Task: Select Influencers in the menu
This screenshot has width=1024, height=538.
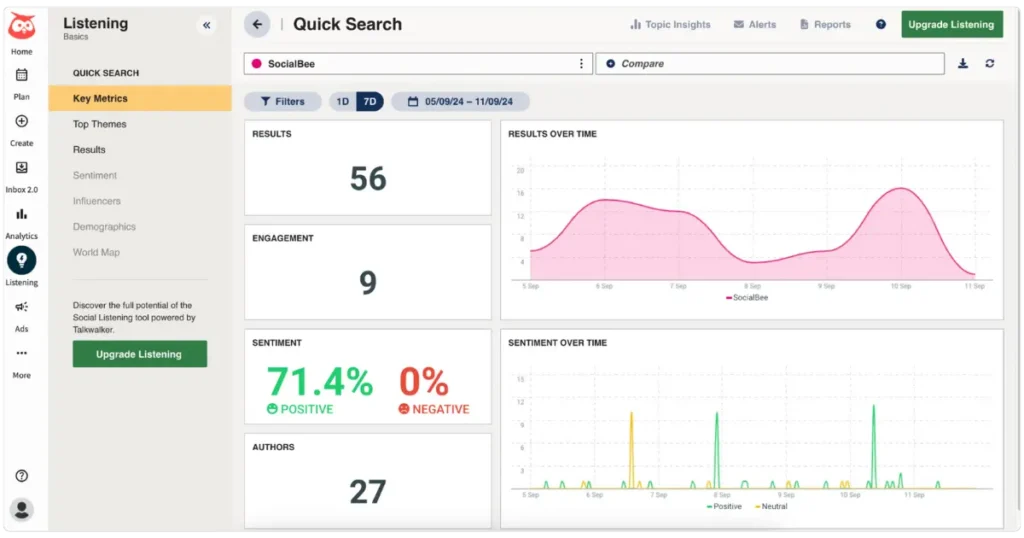Action: 97,201
